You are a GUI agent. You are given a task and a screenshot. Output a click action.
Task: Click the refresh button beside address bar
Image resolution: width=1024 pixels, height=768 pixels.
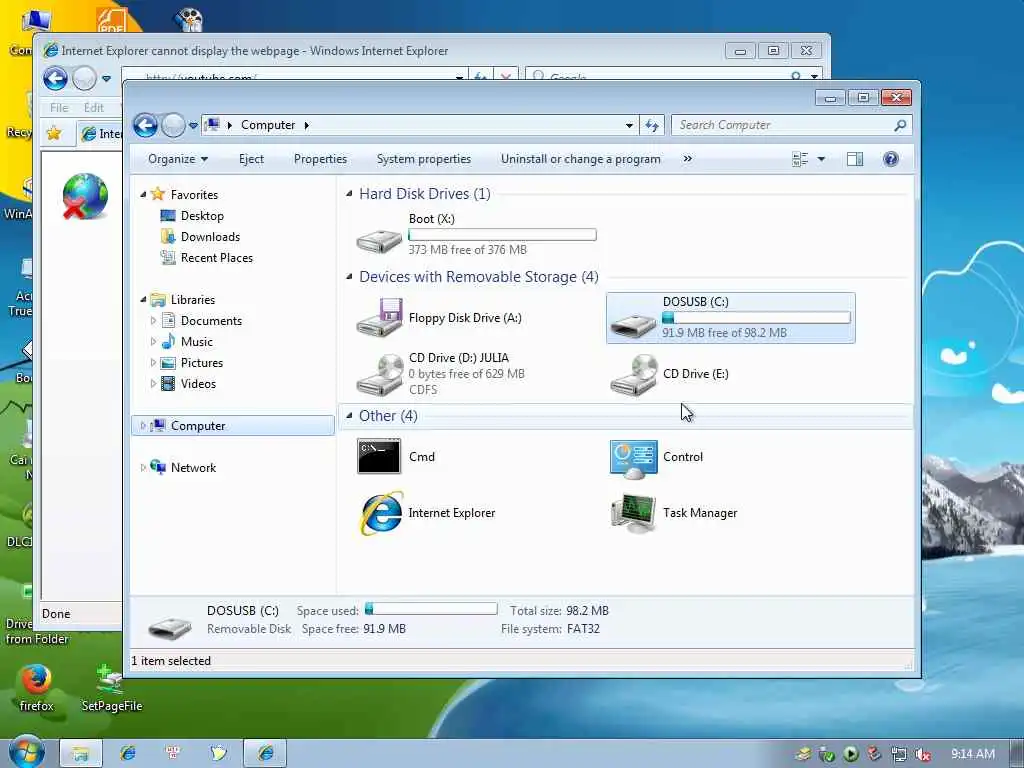pyautogui.click(x=652, y=125)
